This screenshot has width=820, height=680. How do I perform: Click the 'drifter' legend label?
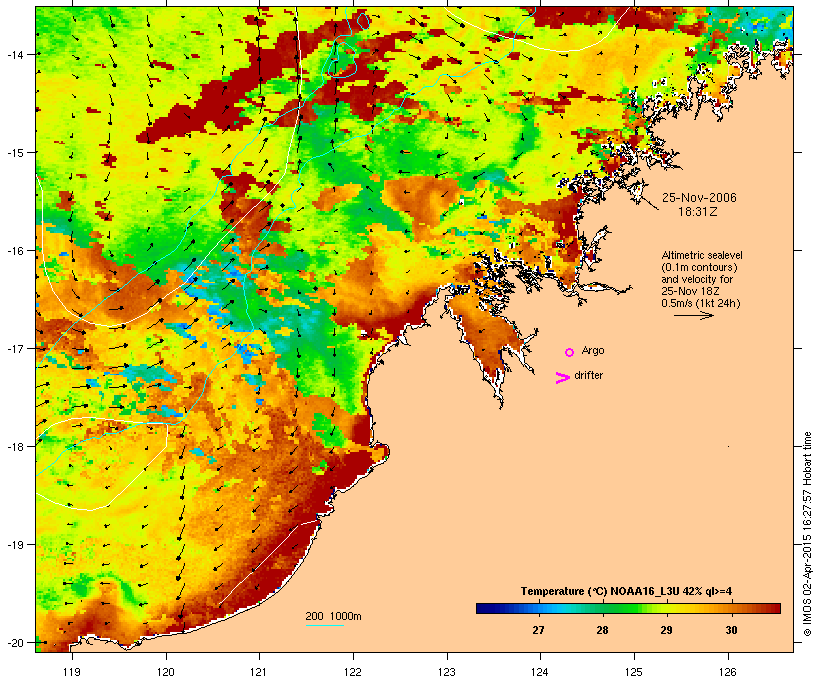(x=588, y=375)
